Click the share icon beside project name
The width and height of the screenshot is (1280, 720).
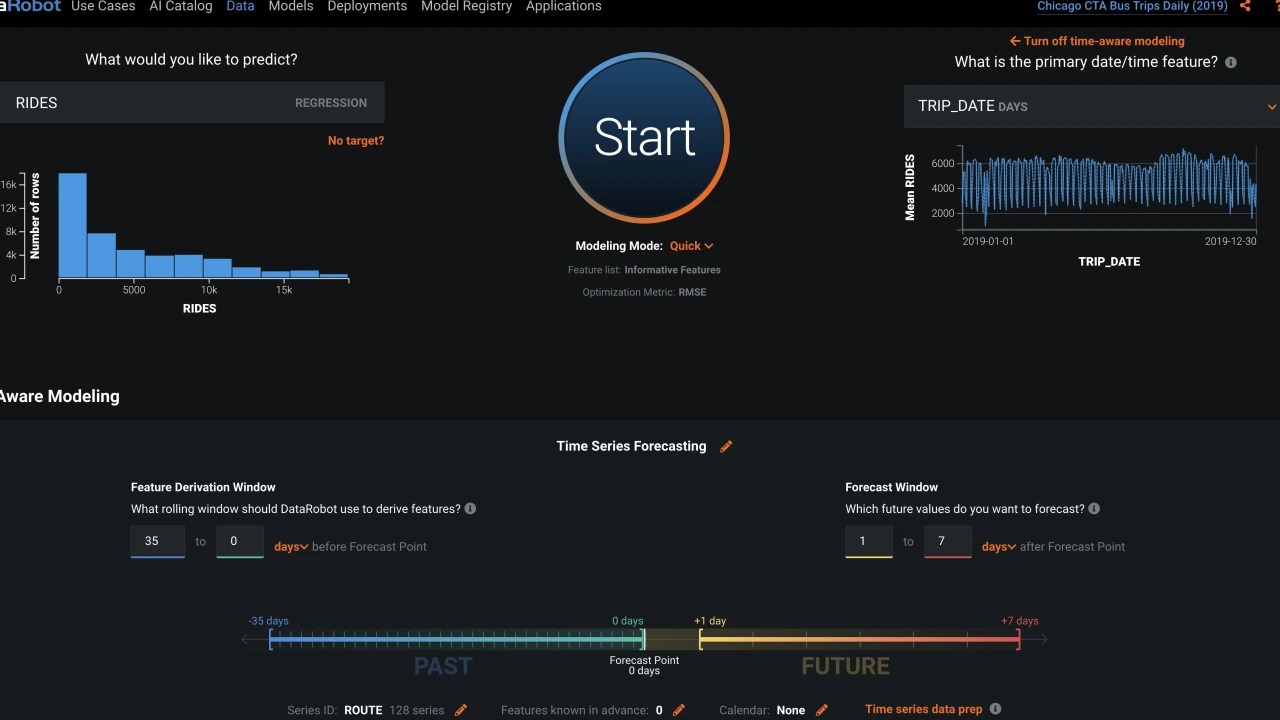(x=1245, y=6)
